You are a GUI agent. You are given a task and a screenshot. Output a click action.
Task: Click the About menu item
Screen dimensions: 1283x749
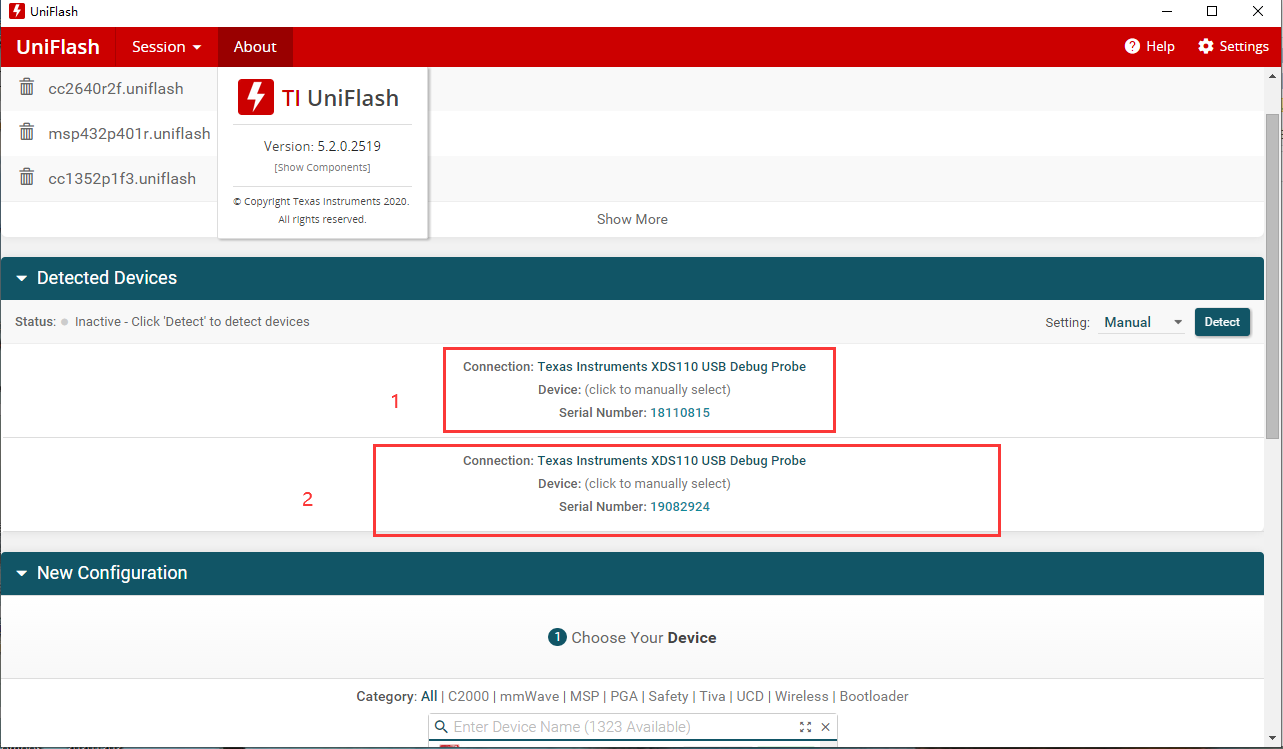[255, 47]
